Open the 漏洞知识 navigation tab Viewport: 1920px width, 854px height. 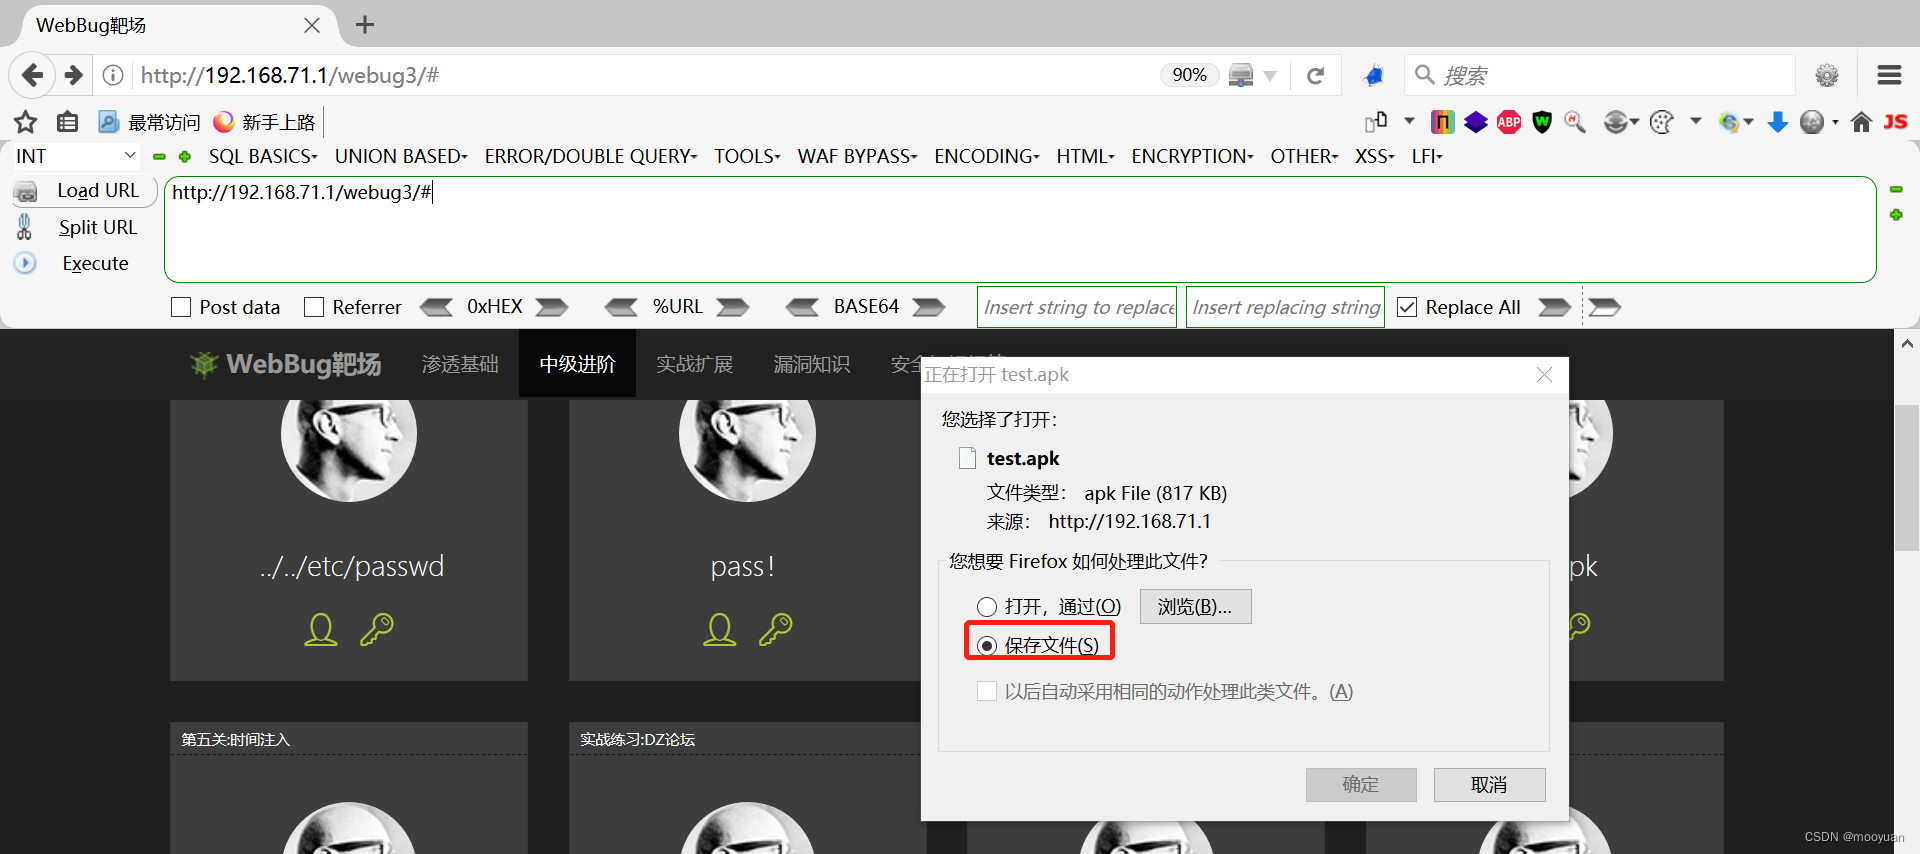click(x=811, y=364)
